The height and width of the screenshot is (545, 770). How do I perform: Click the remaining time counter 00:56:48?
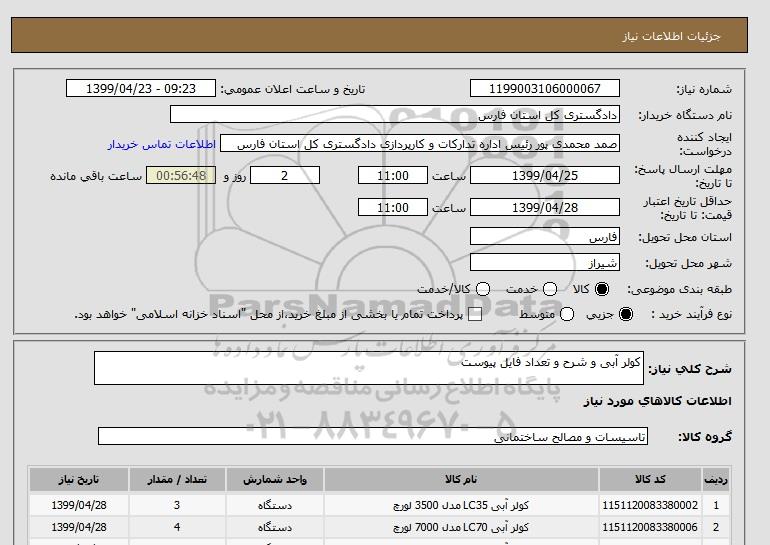click(181, 175)
